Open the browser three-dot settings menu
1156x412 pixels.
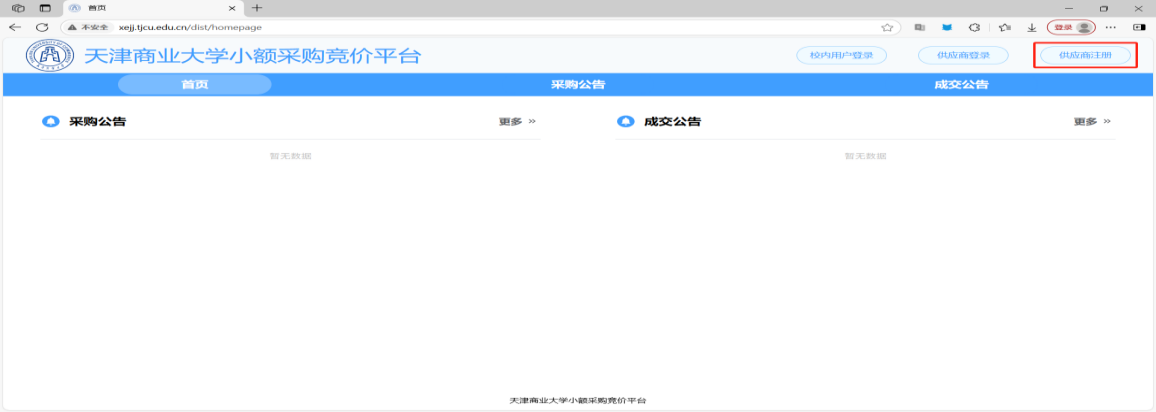1110,27
